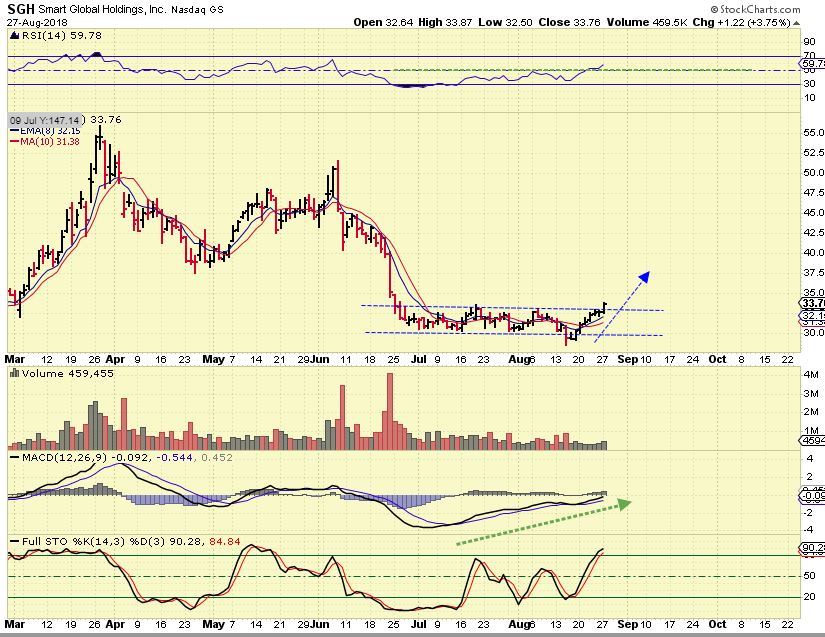Click the 59.7 RSI value flag on axis
This screenshot has height=637, width=825.
tap(813, 65)
